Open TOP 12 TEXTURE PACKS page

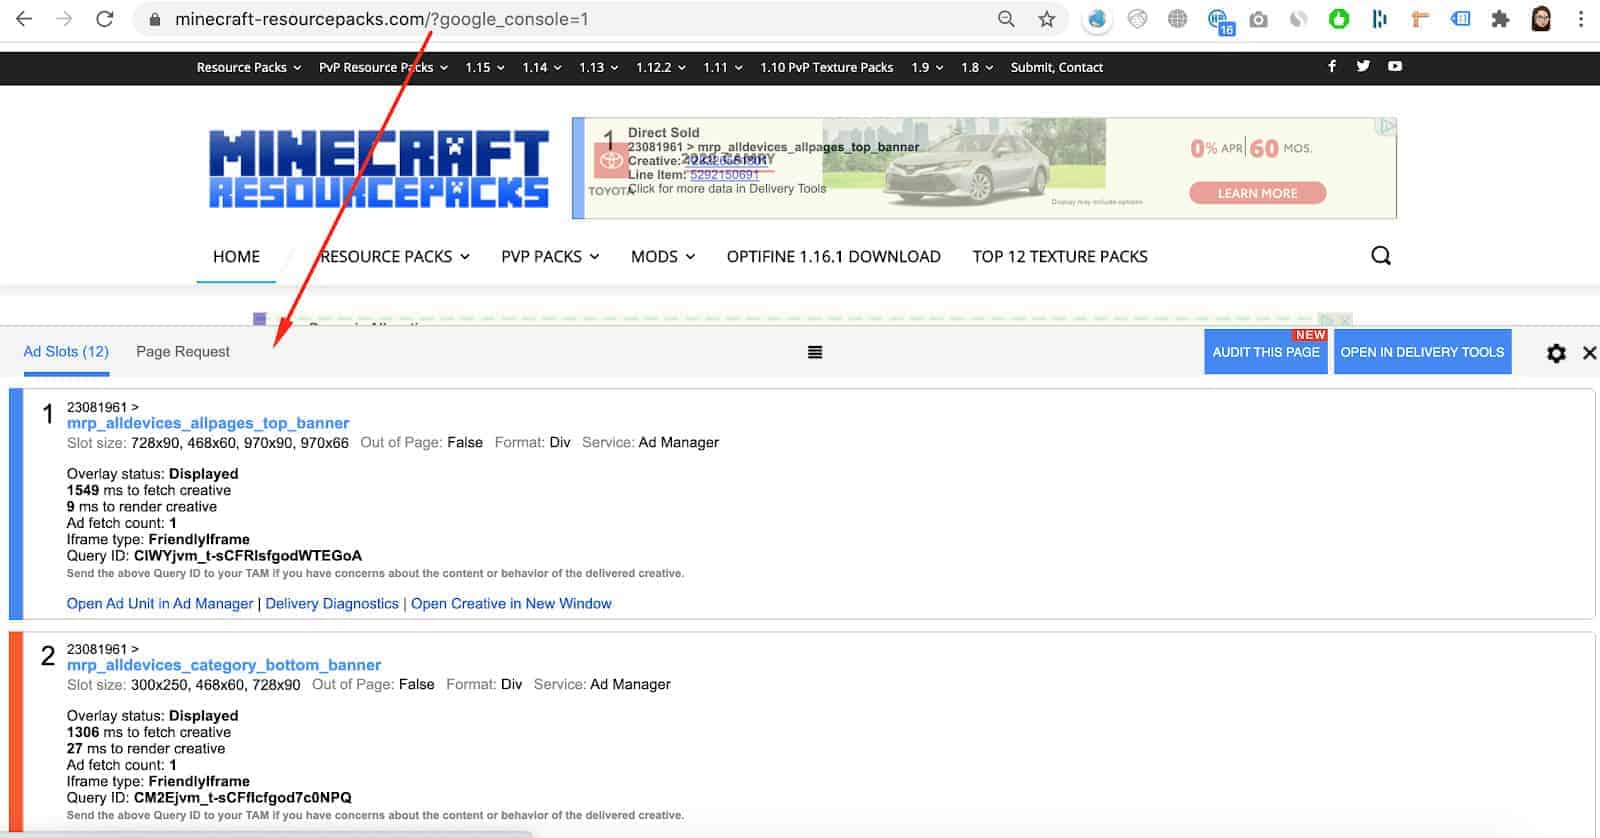click(1060, 257)
